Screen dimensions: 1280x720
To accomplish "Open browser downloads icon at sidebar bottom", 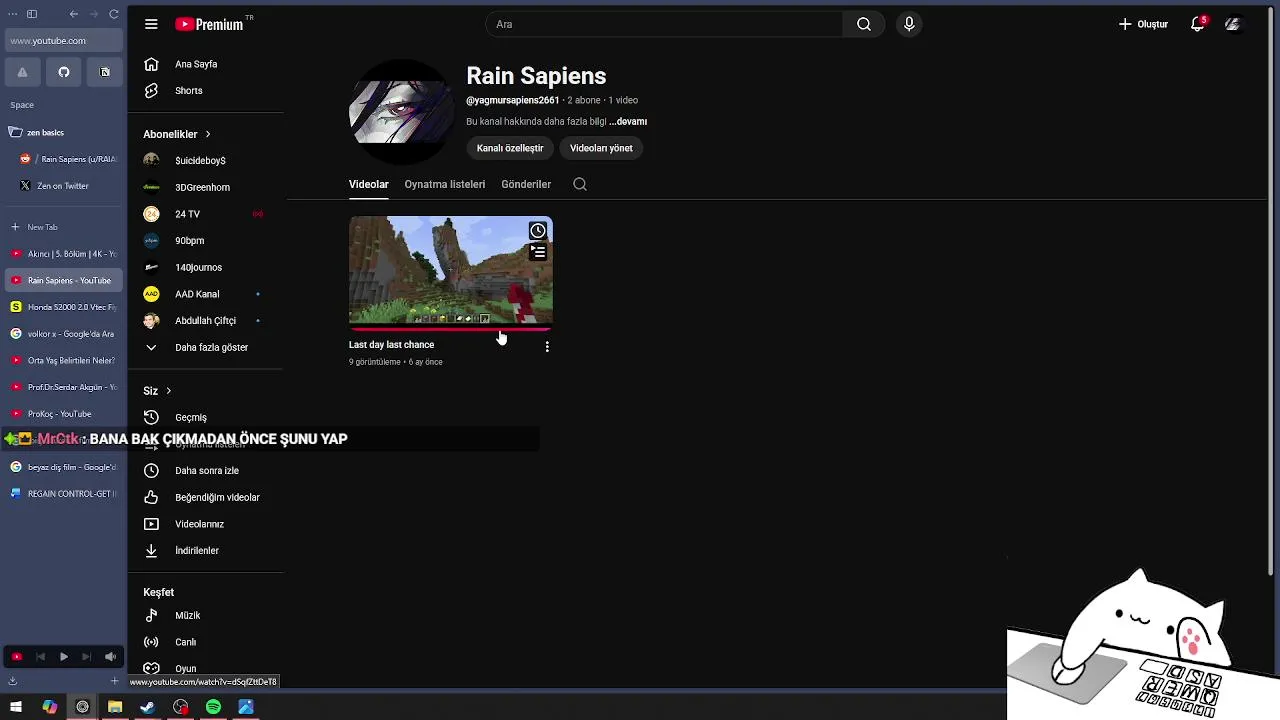I will pyautogui.click(x=12, y=681).
